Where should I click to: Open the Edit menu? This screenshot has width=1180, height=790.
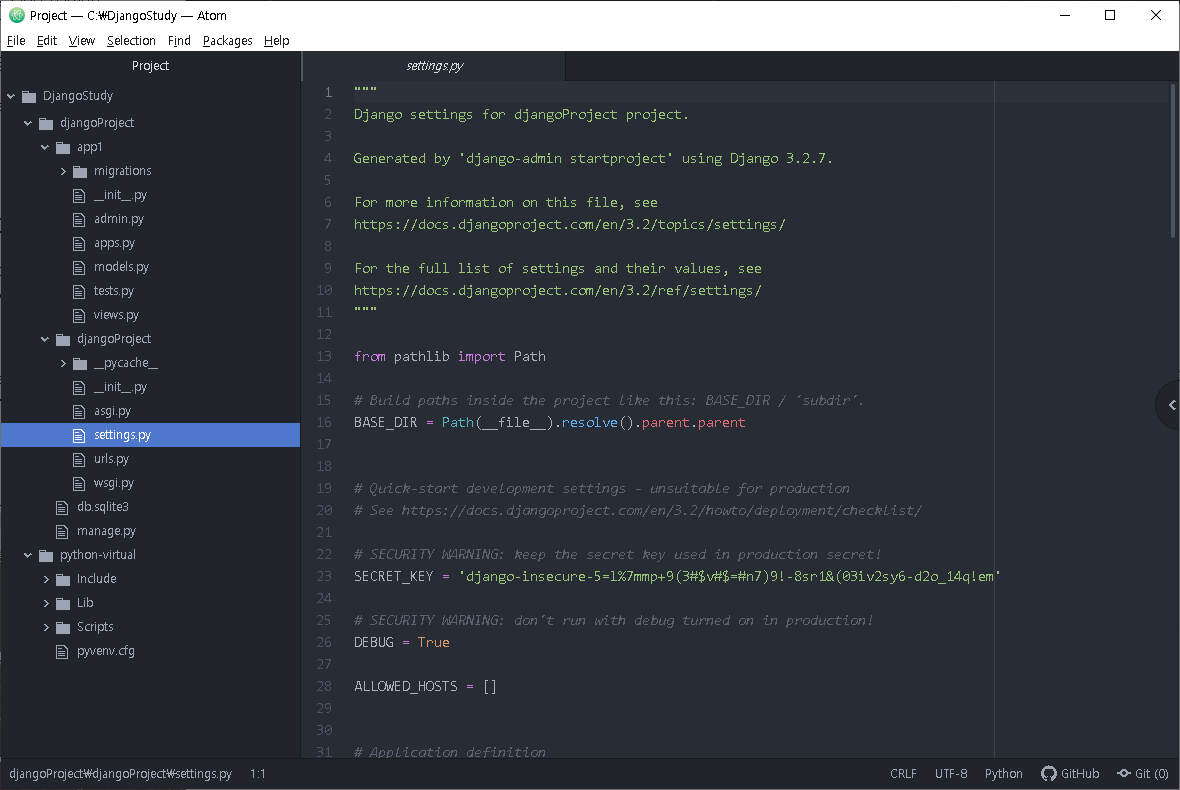(47, 41)
